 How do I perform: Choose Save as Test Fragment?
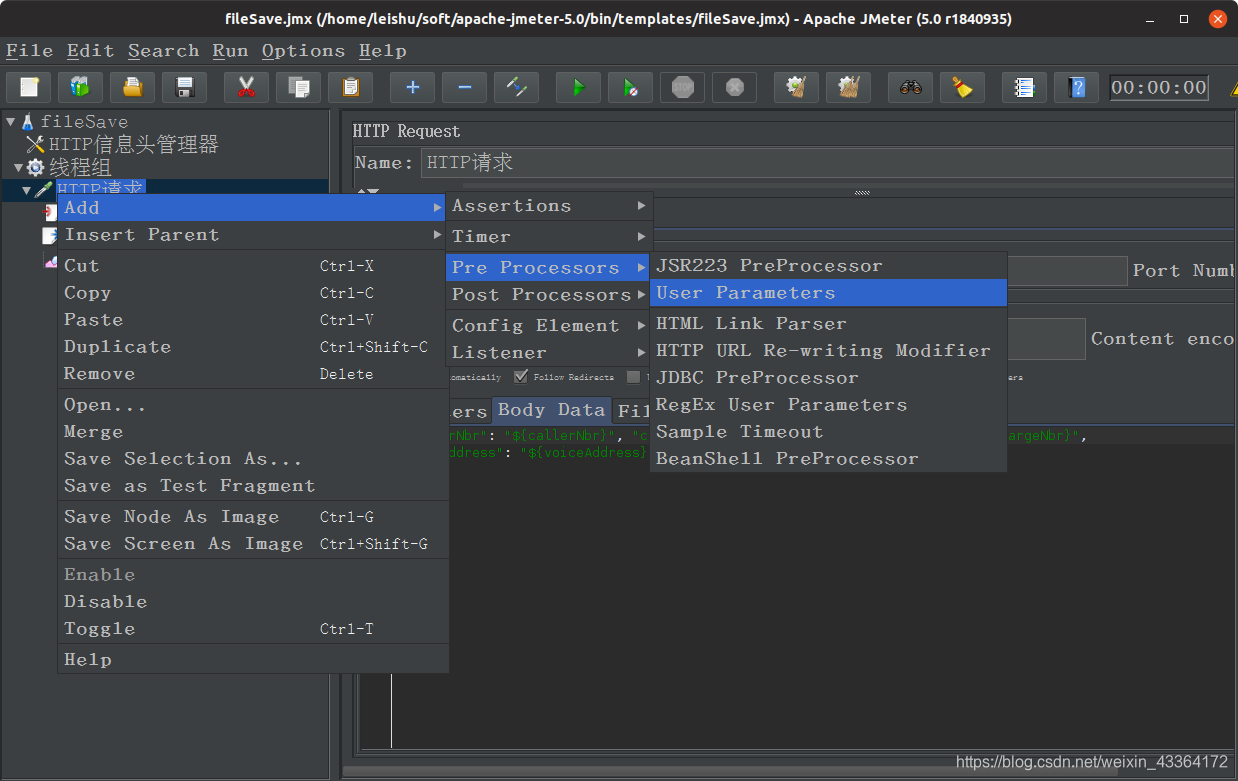253,486
